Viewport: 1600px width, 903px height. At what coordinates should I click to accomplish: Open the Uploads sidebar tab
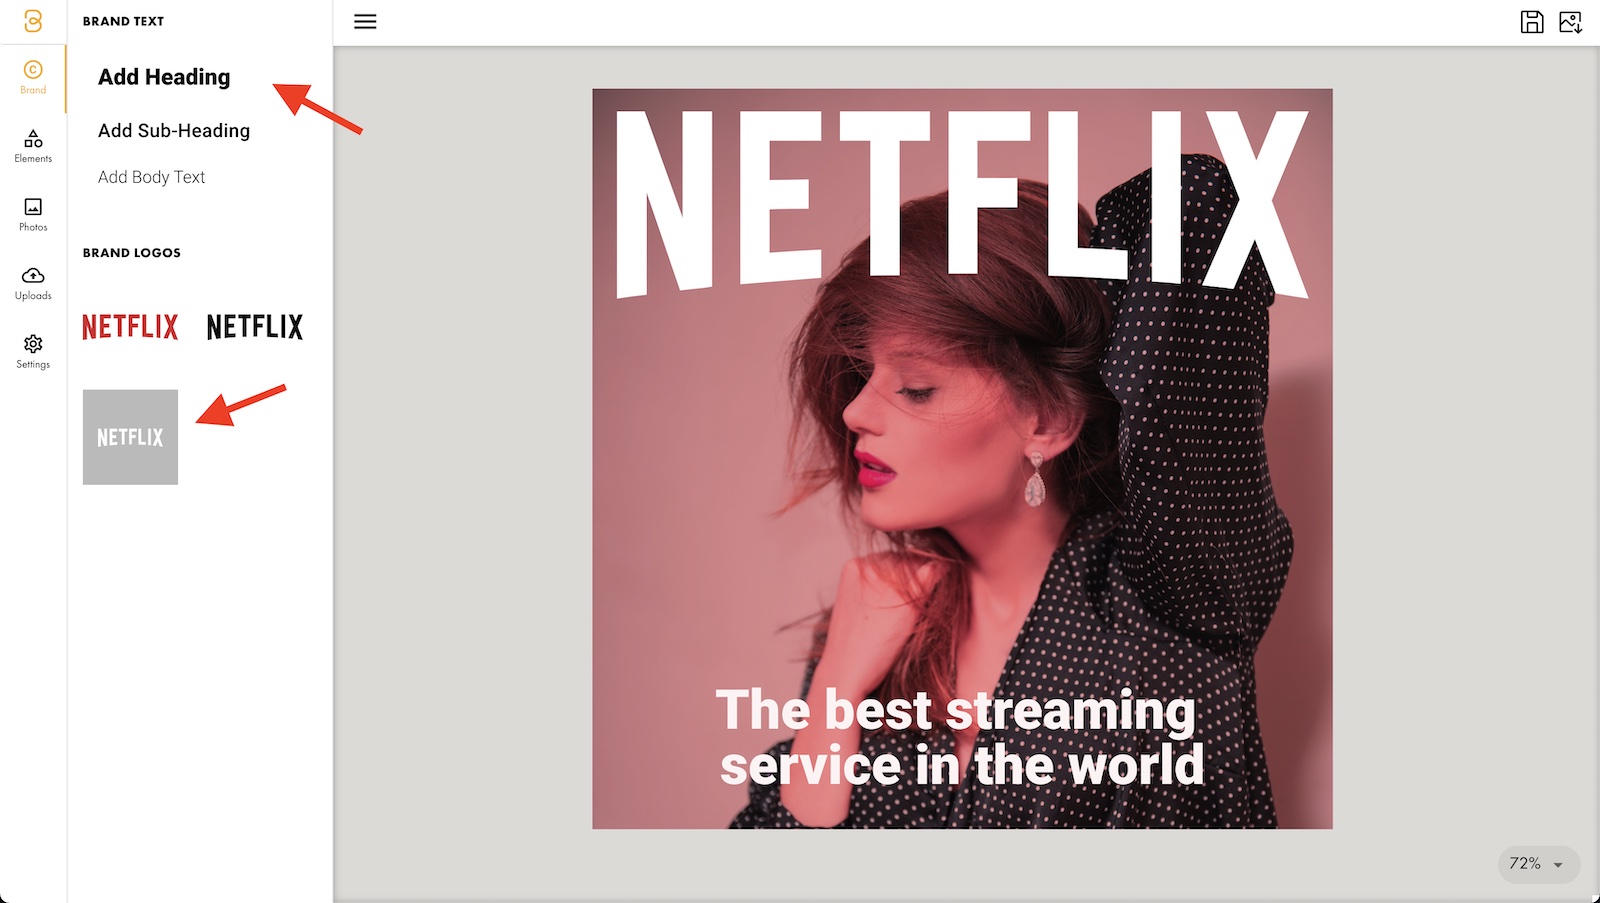click(33, 283)
